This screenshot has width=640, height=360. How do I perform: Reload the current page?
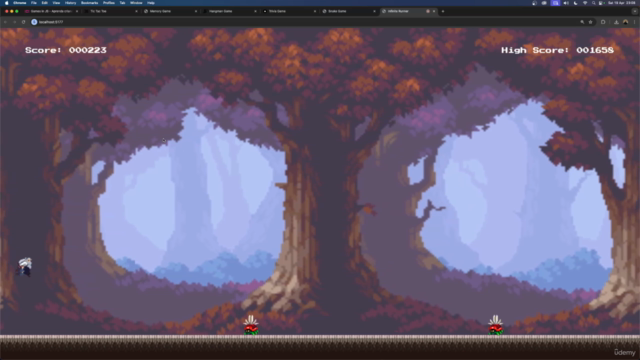[24, 22]
